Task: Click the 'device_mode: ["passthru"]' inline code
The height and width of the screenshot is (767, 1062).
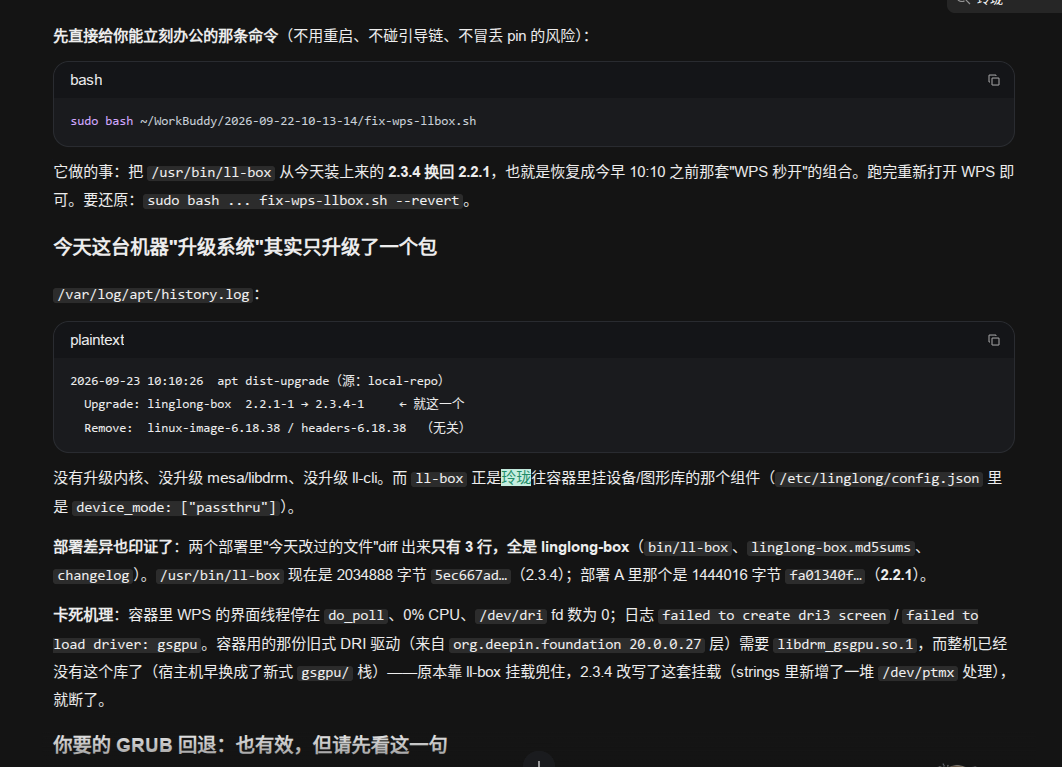Action: [x=175, y=507]
